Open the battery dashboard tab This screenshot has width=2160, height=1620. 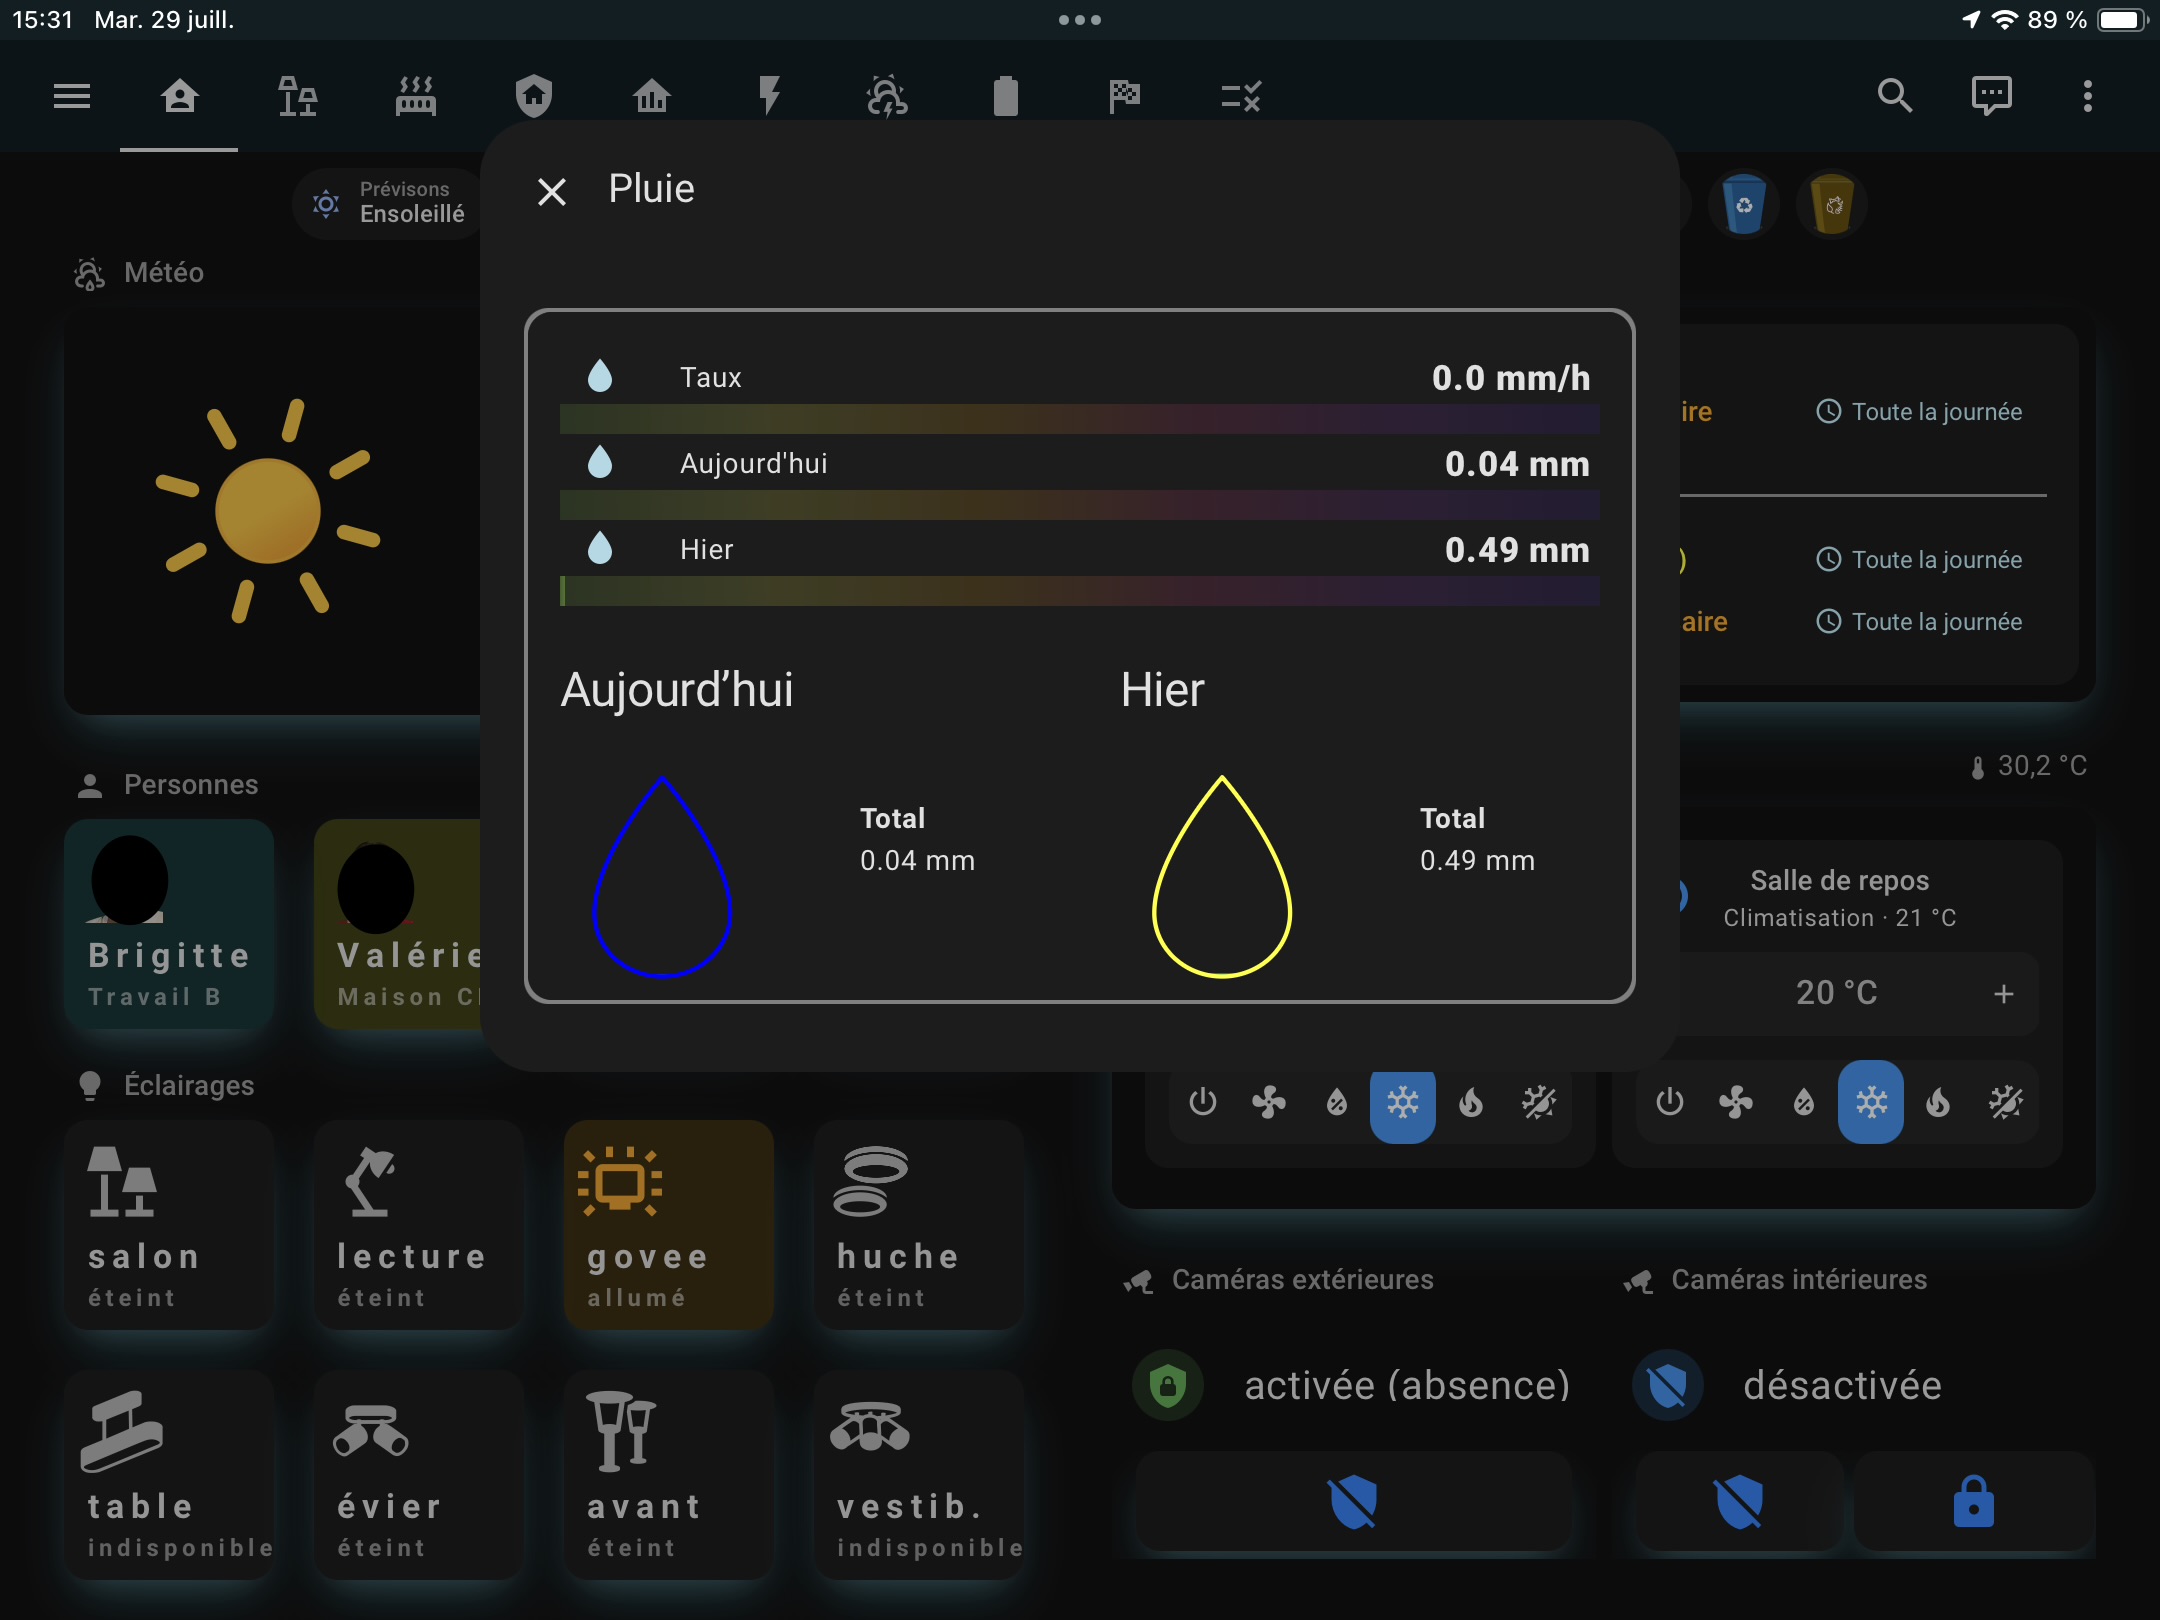(x=1005, y=97)
